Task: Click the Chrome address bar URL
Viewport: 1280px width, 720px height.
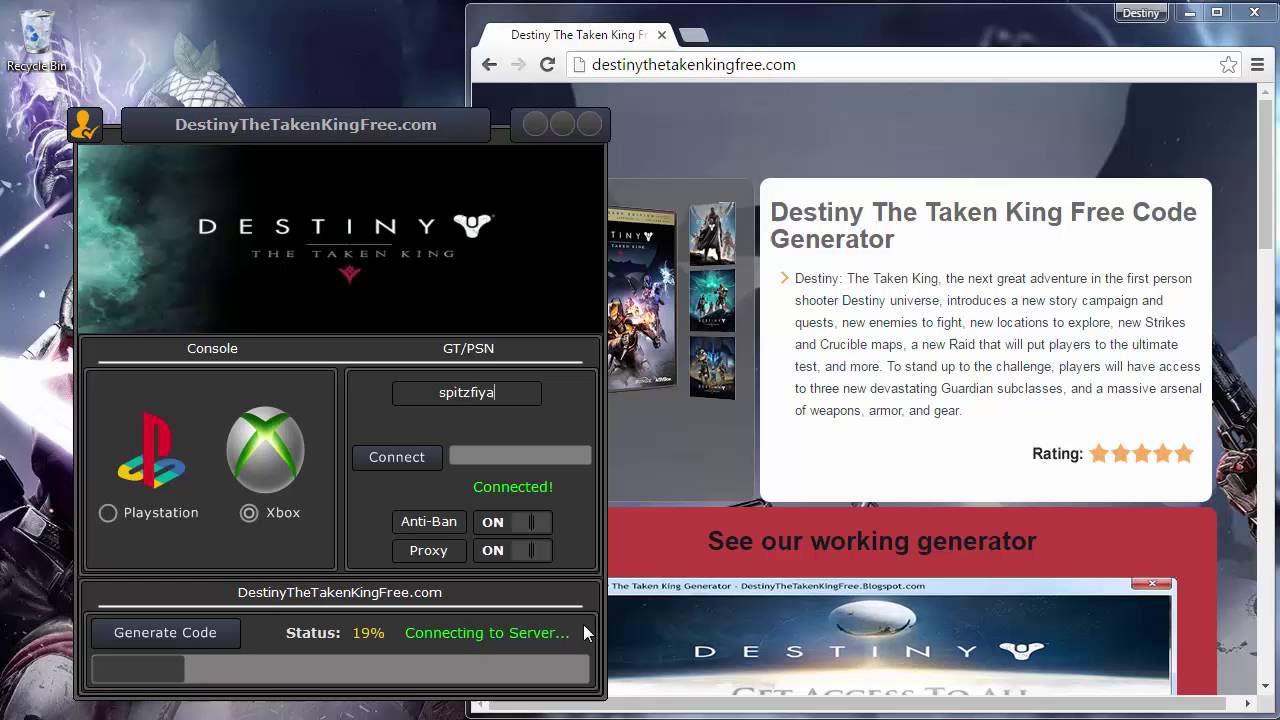Action: 694,65
